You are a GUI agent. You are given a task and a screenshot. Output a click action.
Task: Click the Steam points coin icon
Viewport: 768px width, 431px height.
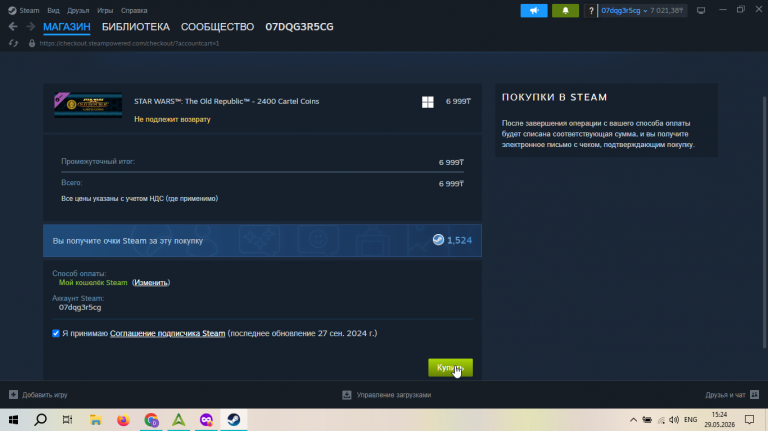pyautogui.click(x=438, y=239)
